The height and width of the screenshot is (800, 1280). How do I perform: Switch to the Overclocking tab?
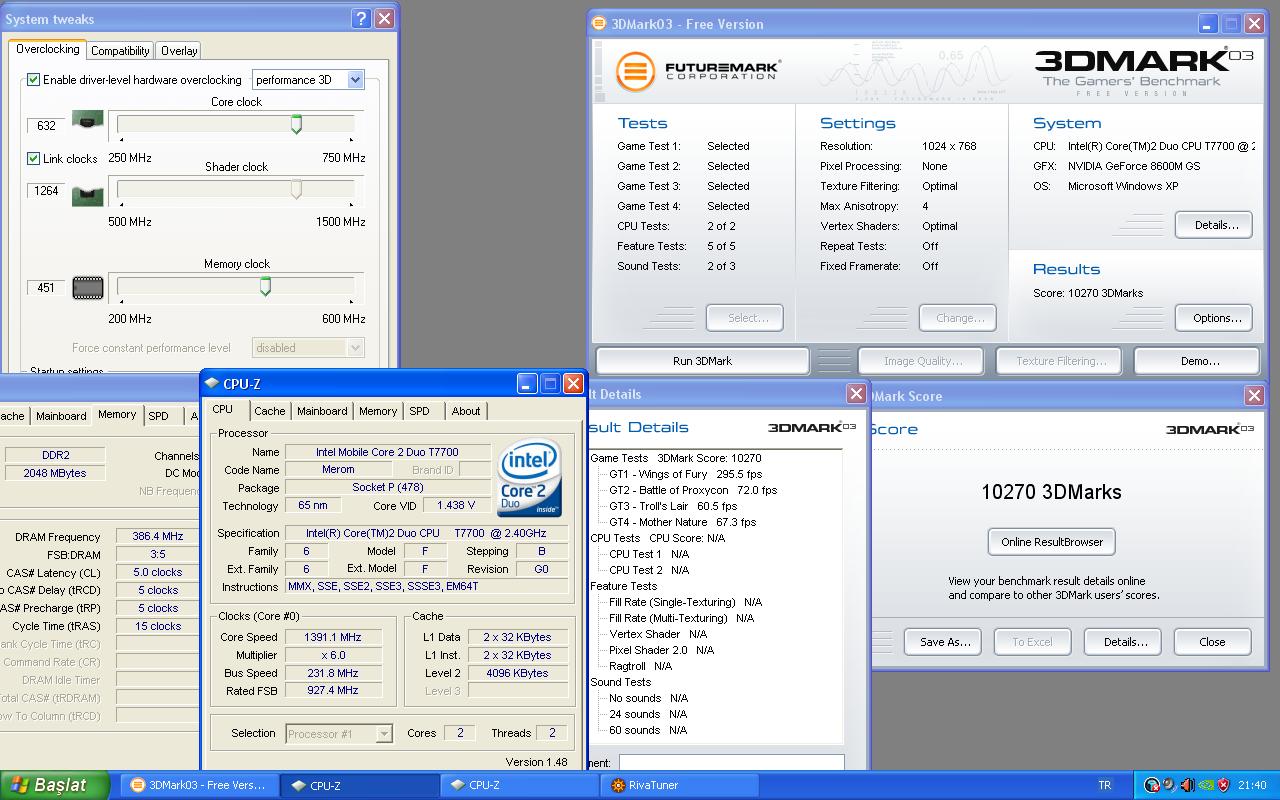(47, 49)
